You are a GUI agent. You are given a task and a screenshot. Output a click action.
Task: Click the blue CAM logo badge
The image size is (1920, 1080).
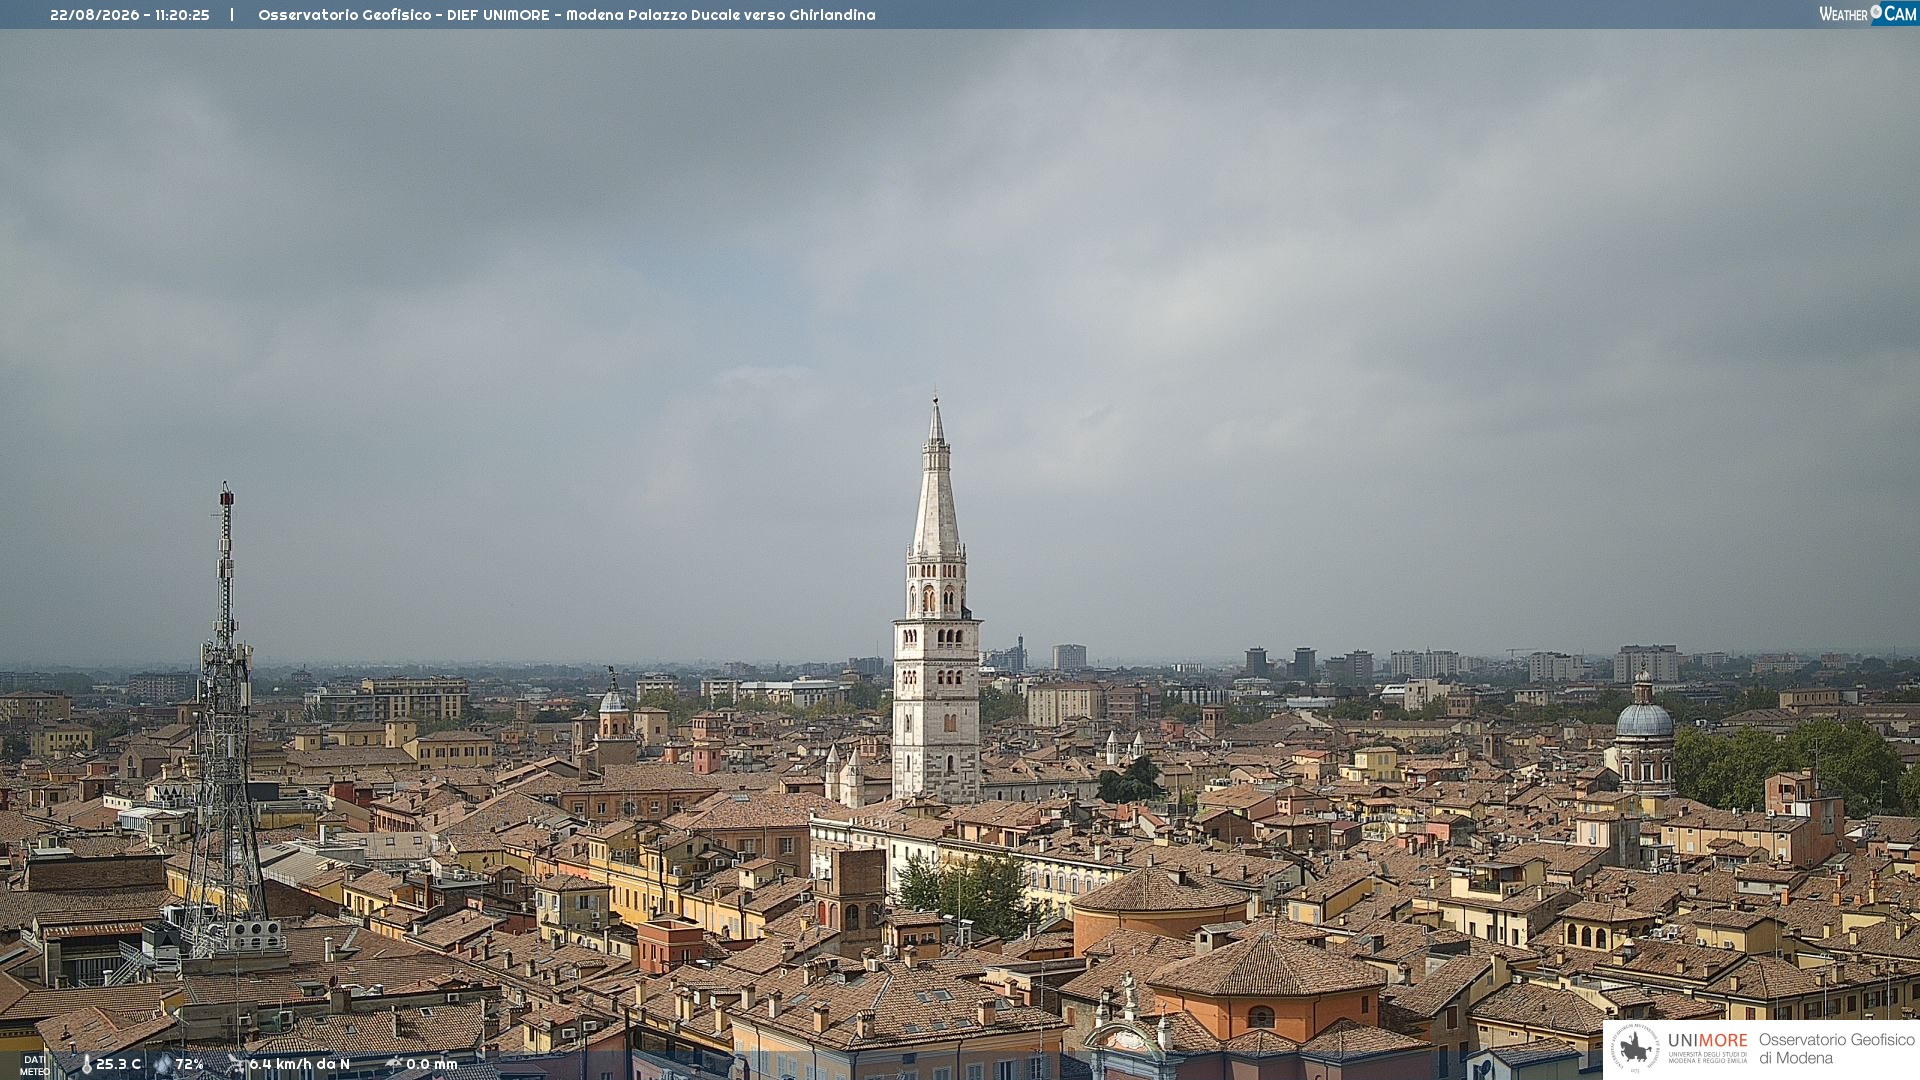tap(1895, 13)
